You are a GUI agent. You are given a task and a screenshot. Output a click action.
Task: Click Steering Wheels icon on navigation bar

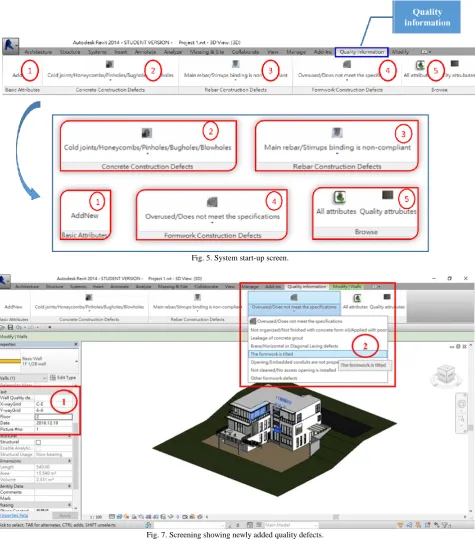tap(461, 404)
